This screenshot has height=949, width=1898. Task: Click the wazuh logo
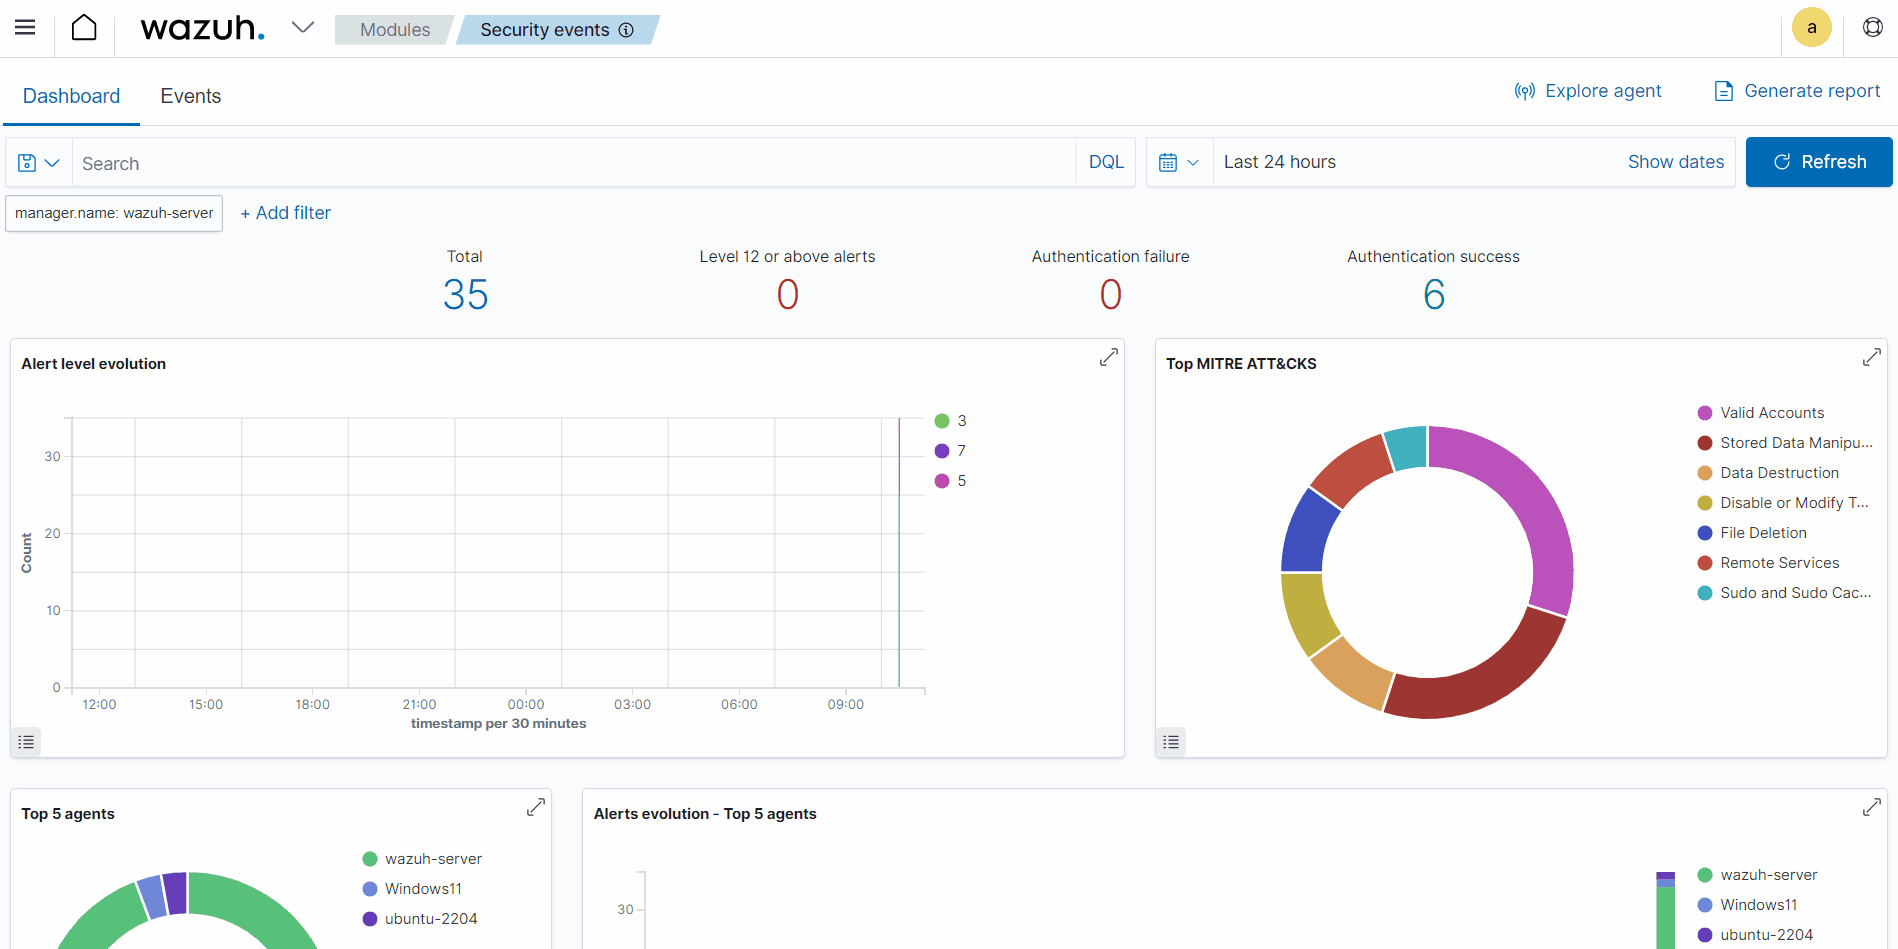point(203,28)
